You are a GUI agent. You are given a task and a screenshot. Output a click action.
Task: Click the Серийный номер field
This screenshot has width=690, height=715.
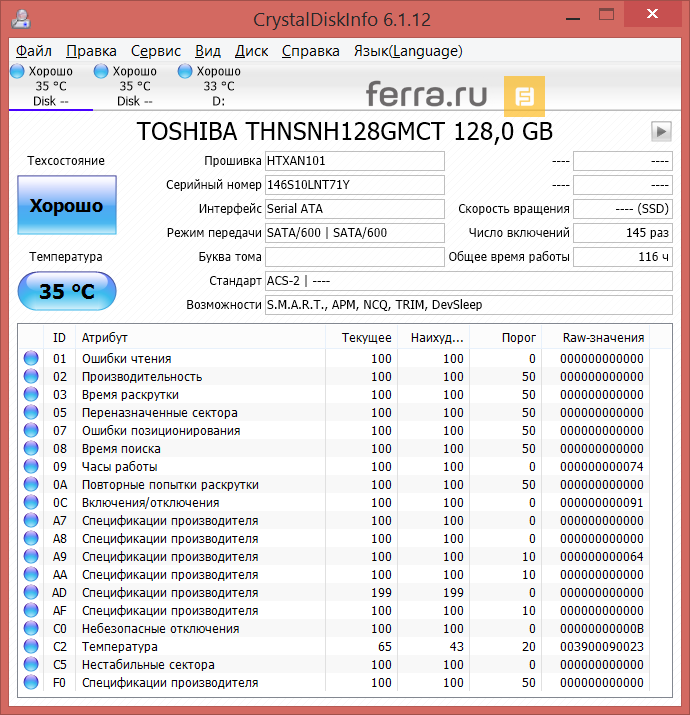point(354,185)
